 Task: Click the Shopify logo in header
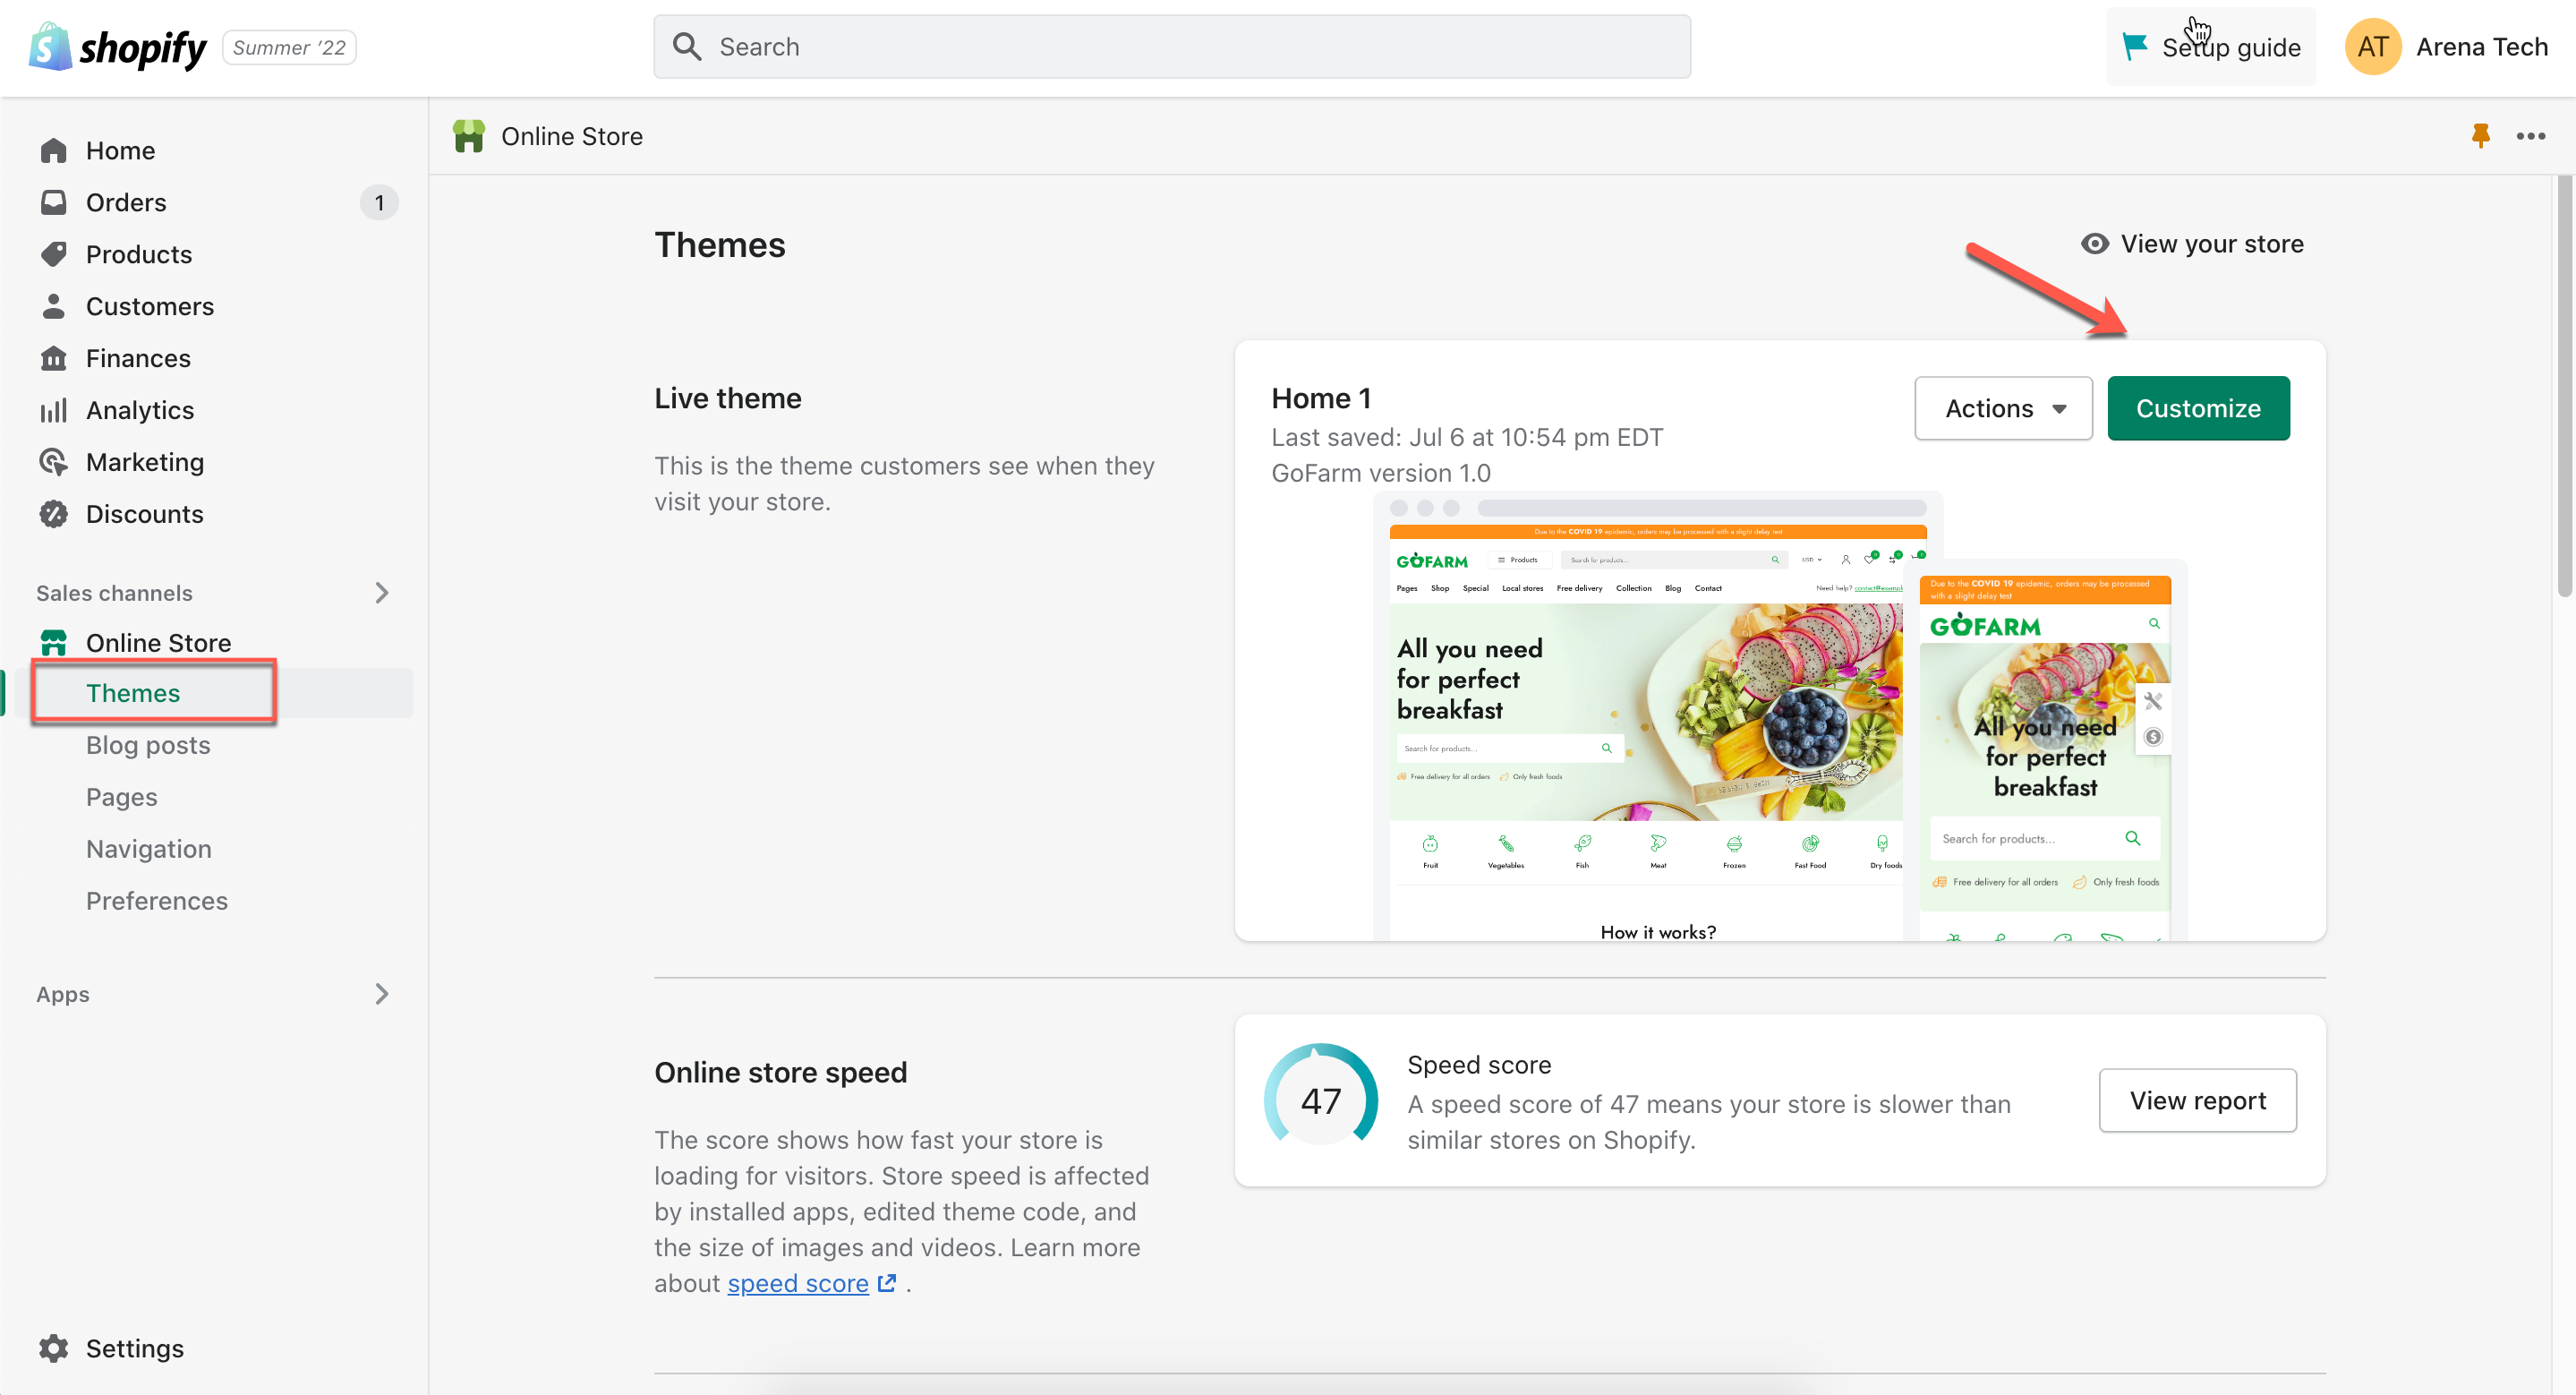pos(118,47)
